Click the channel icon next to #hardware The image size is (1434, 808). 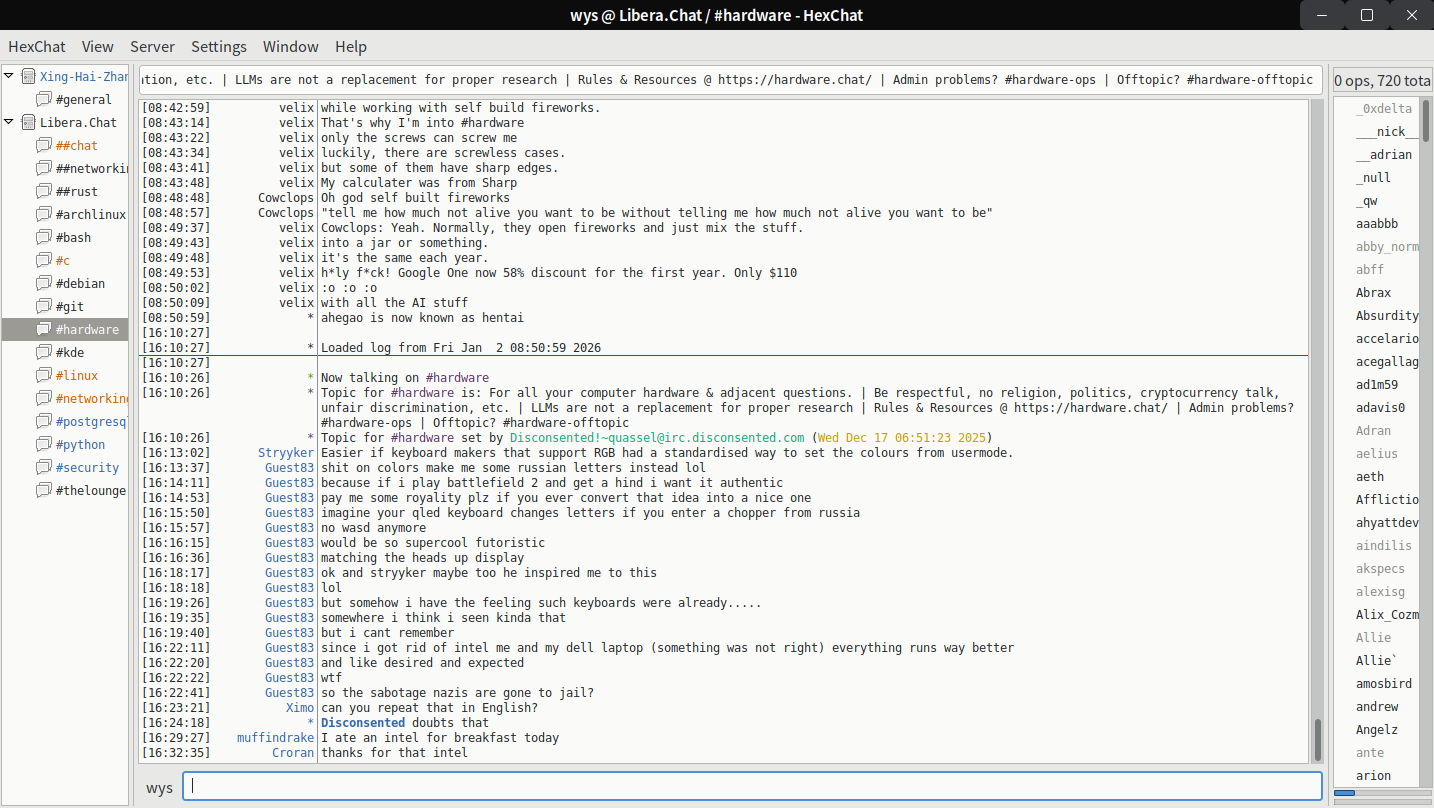click(x=44, y=329)
